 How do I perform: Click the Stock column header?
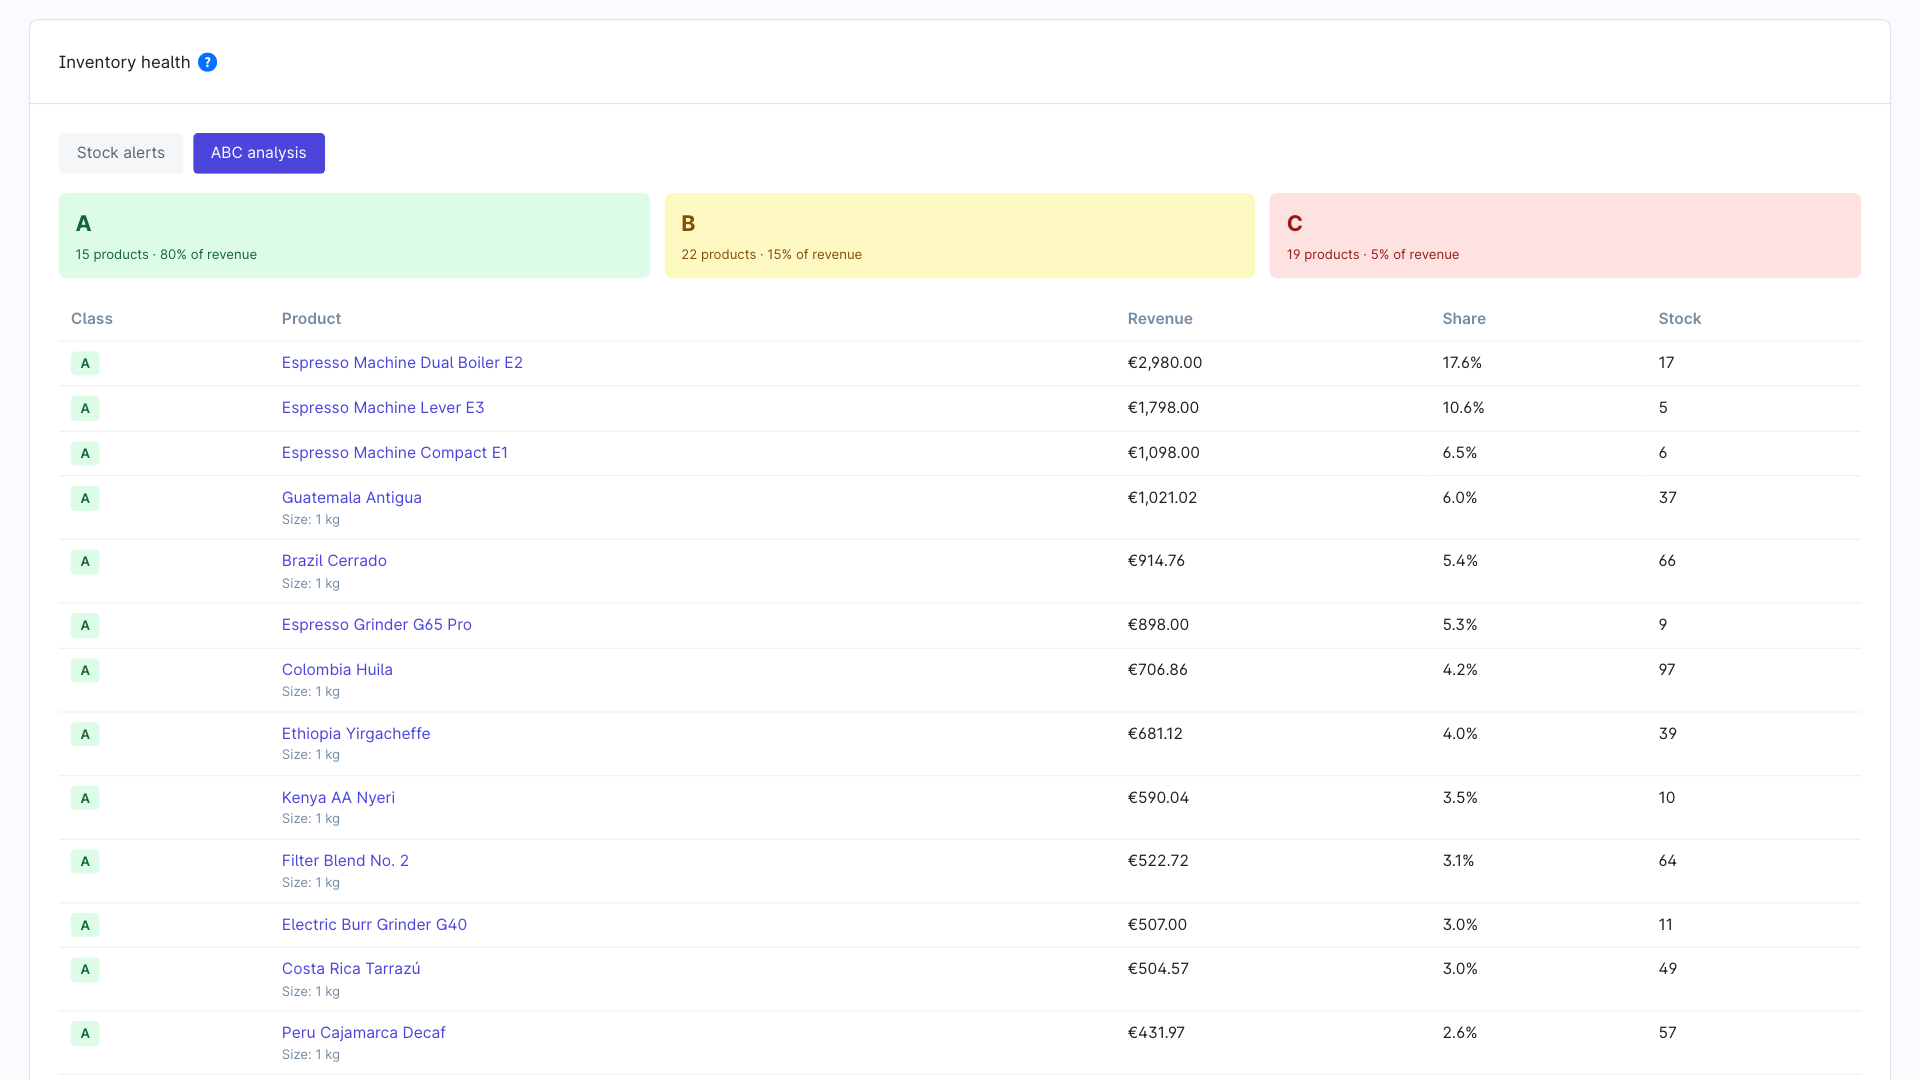pyautogui.click(x=1680, y=319)
